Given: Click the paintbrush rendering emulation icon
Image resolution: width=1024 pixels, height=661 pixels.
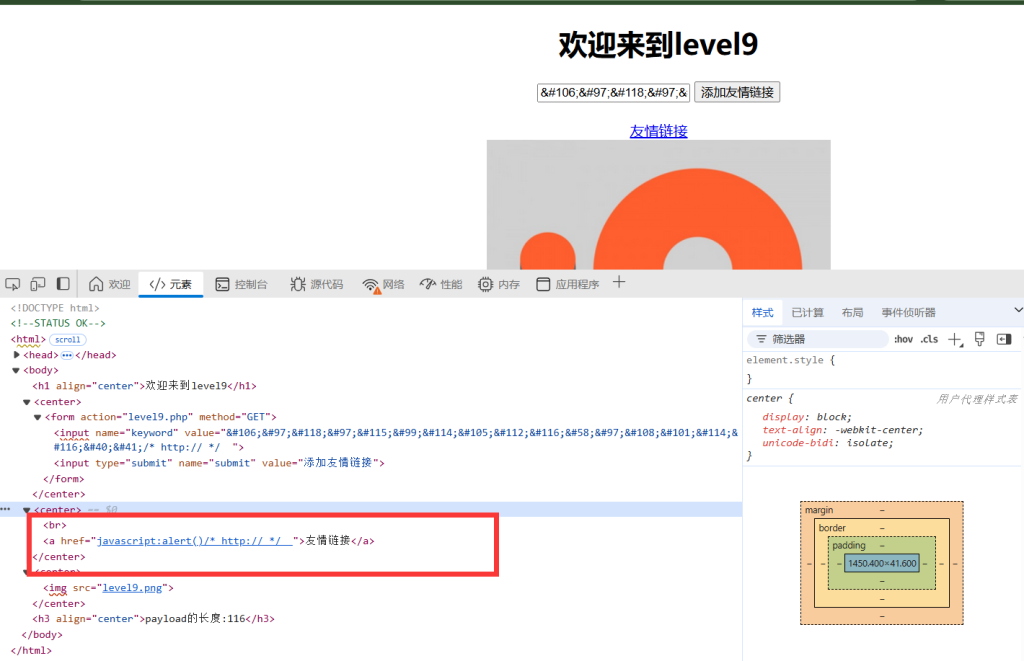Looking at the screenshot, I should (x=980, y=338).
